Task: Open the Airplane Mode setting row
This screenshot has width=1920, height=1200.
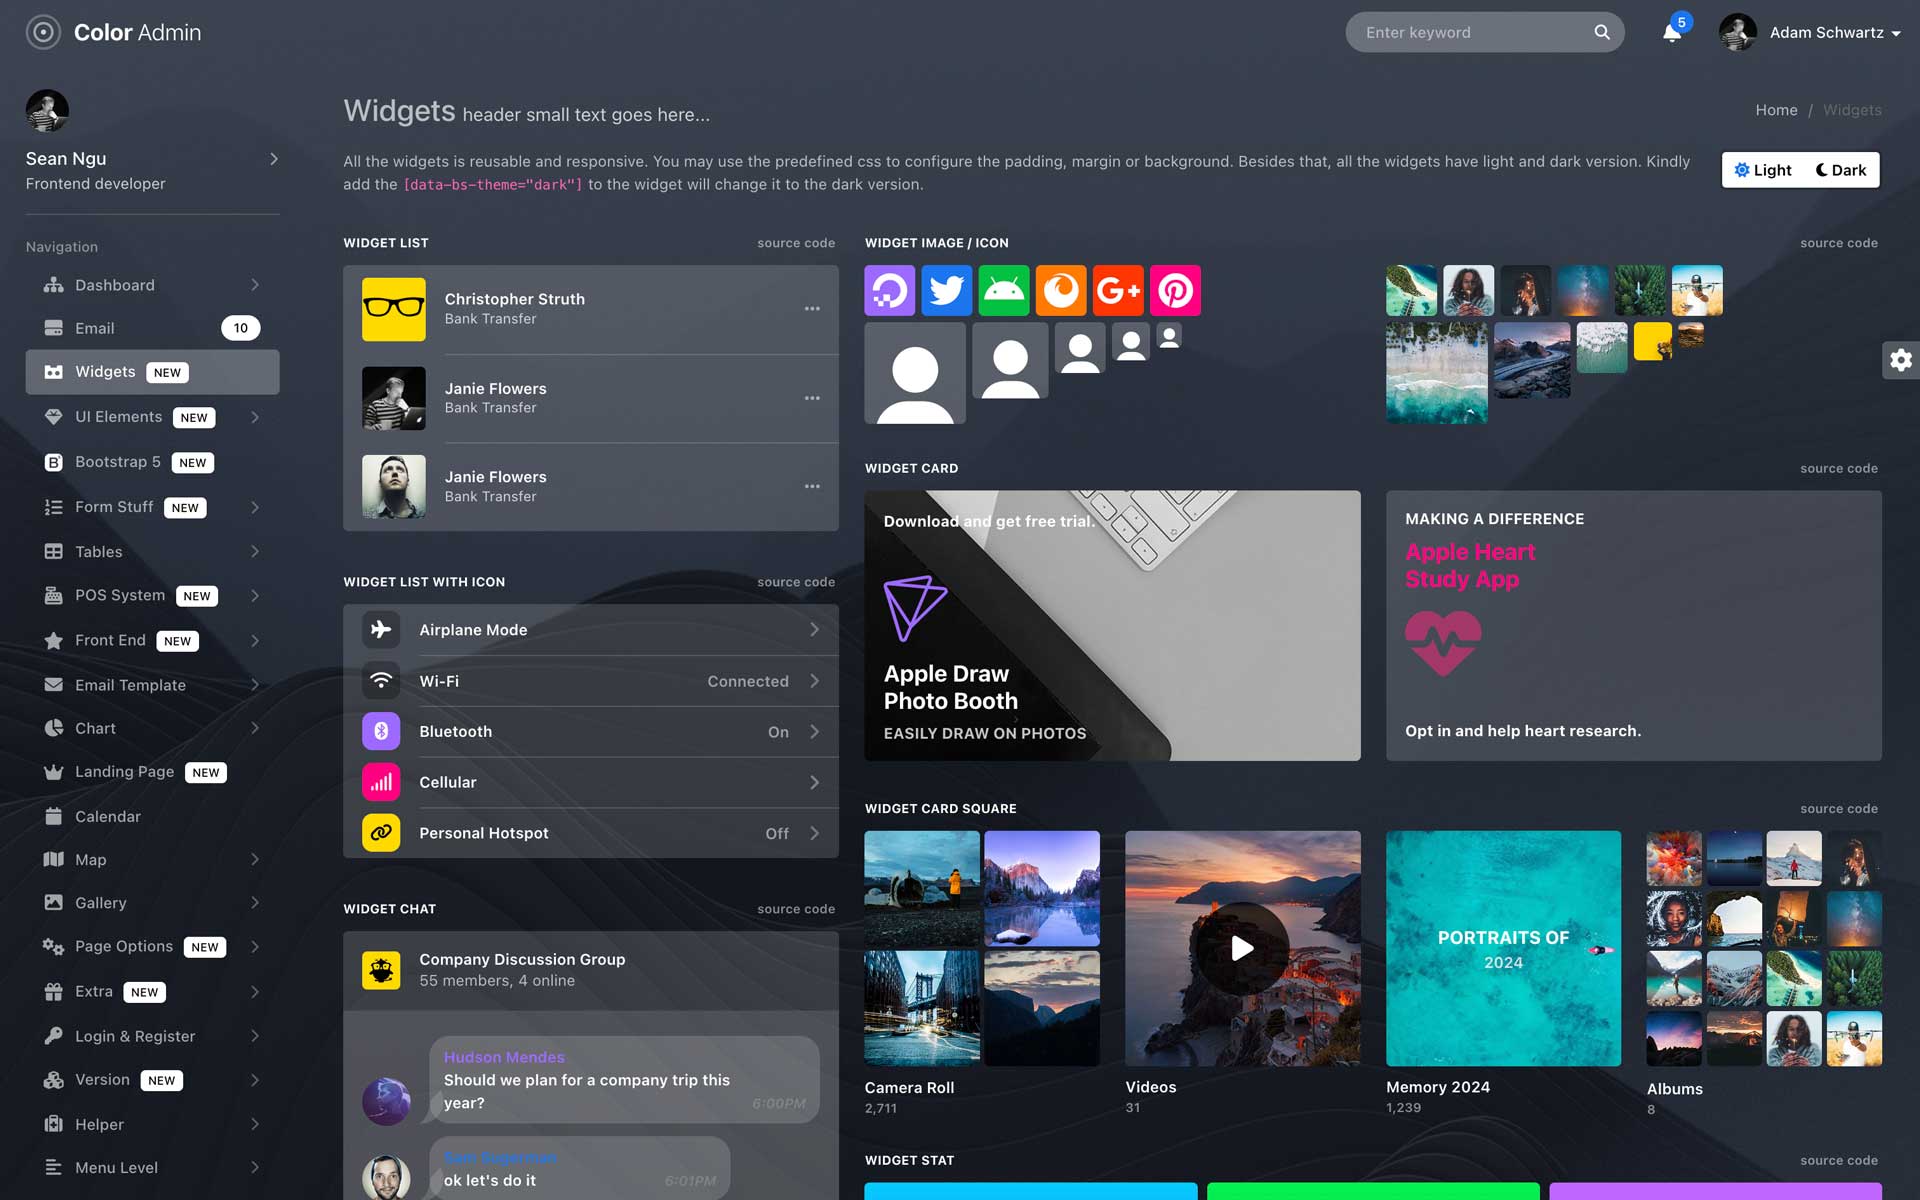Action: click(x=590, y=630)
